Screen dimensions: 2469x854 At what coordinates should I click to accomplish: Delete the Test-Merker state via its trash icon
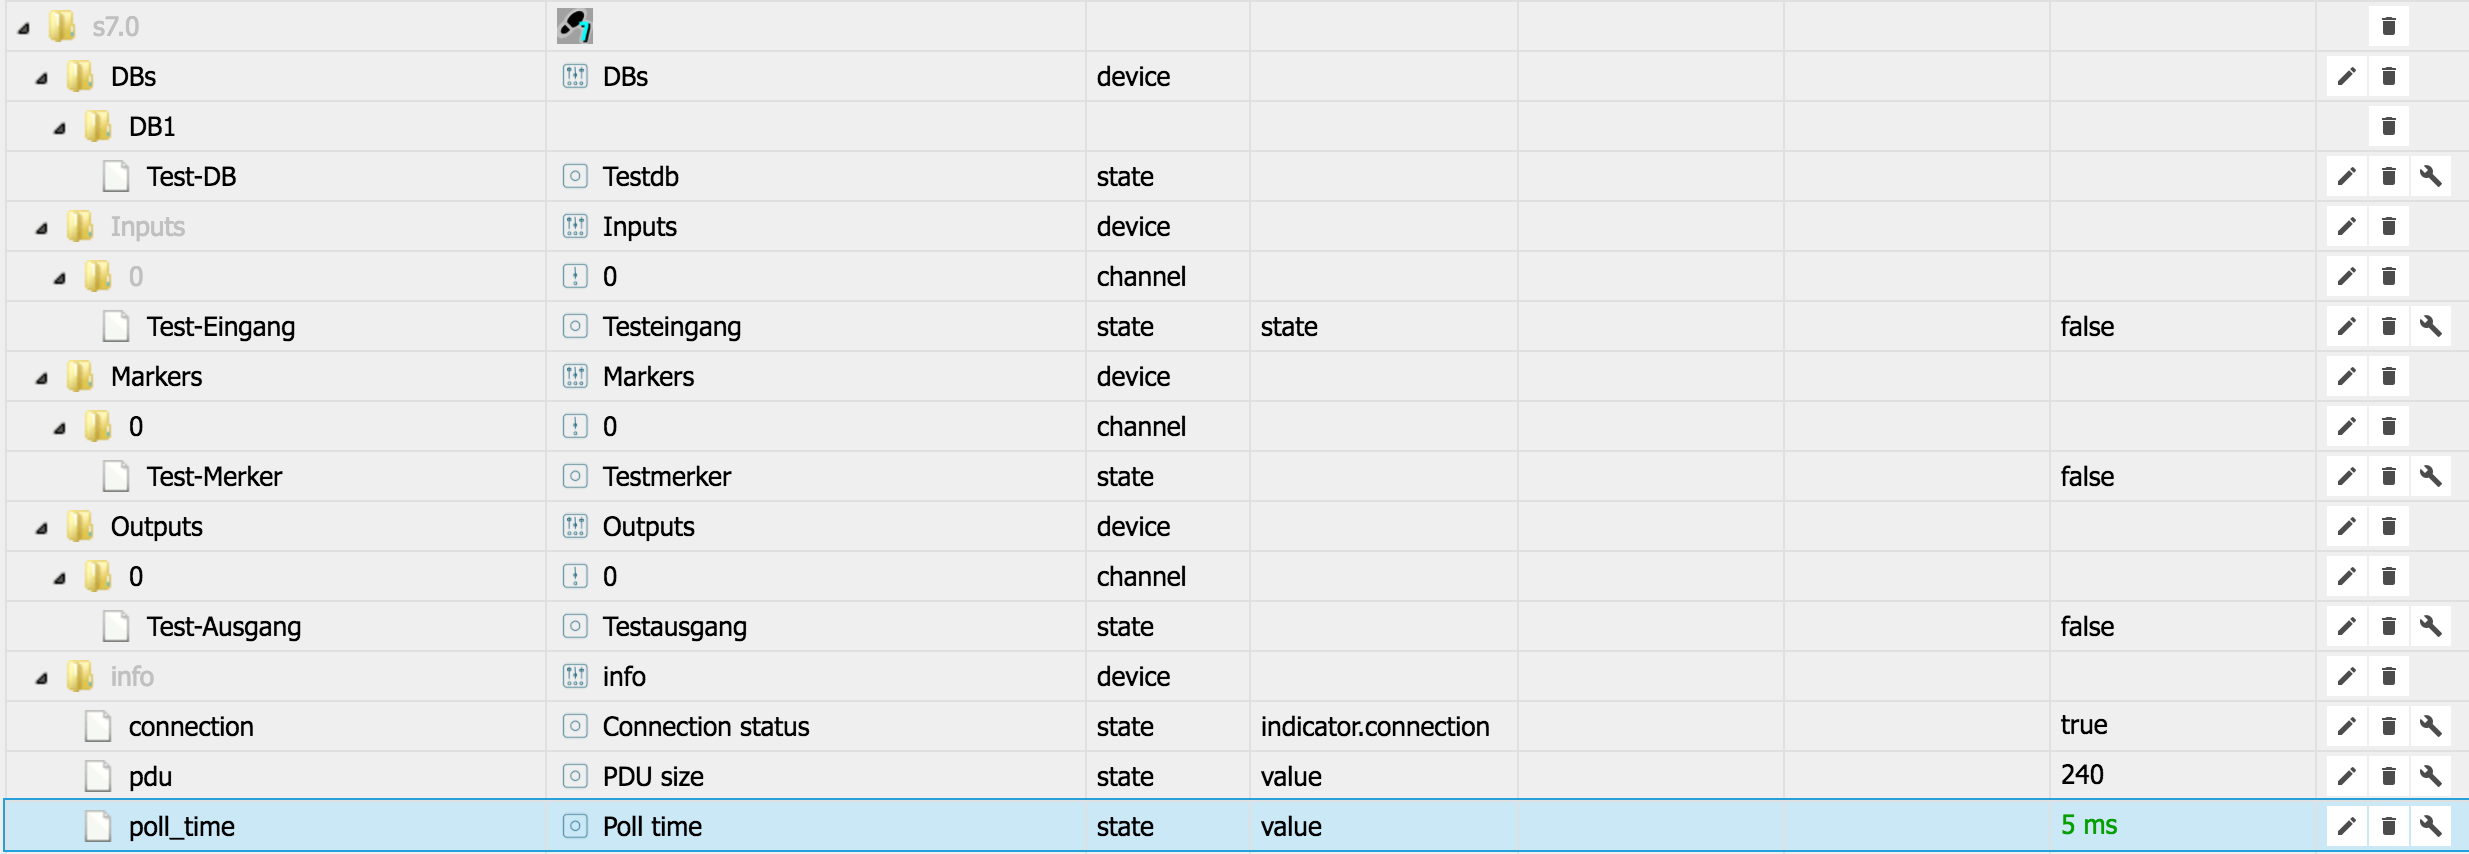(2388, 477)
